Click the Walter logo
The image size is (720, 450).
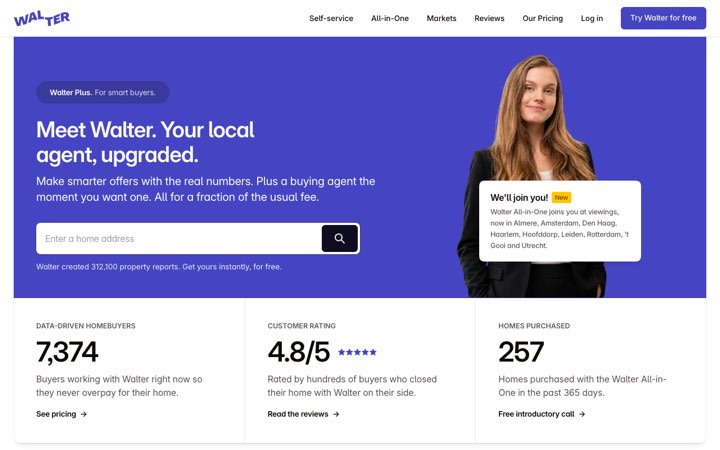click(x=42, y=18)
